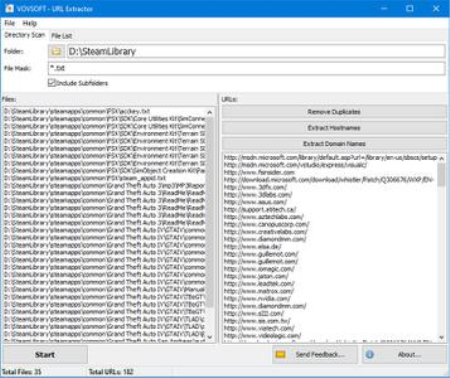
Task: Select the http://www.jaton.com/ URL
Action: click(x=256, y=276)
